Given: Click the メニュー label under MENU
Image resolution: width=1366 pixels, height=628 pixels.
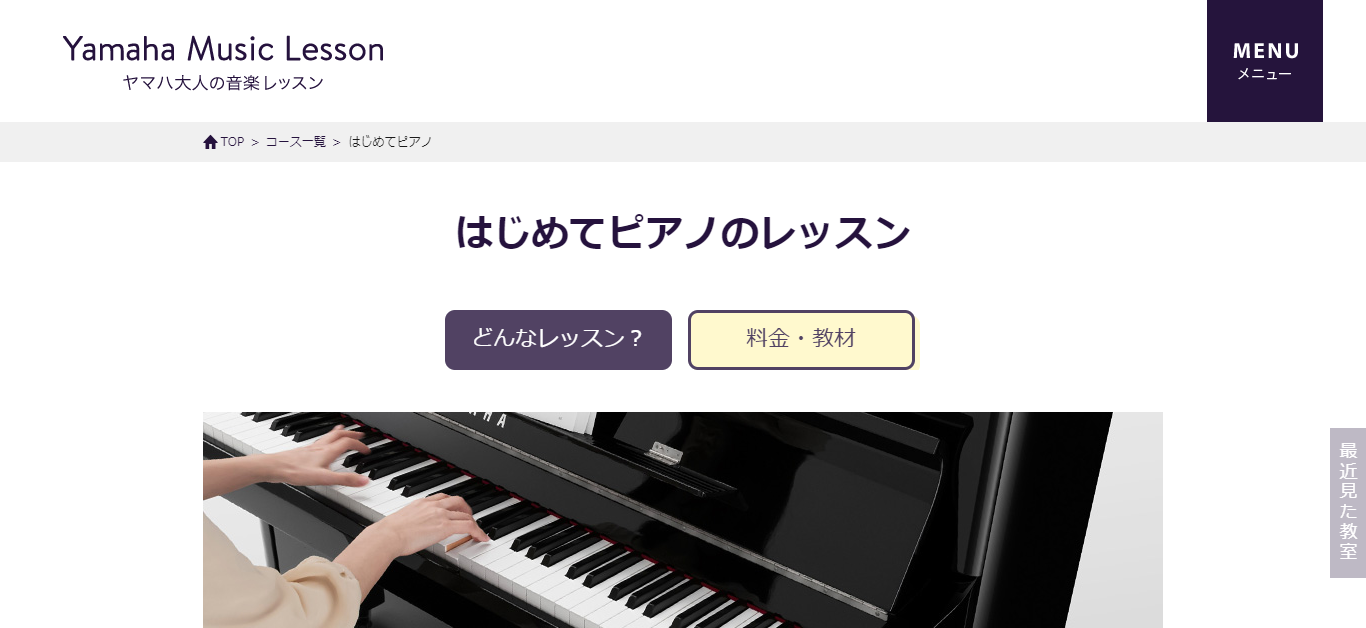Looking at the screenshot, I should coord(1264,75).
